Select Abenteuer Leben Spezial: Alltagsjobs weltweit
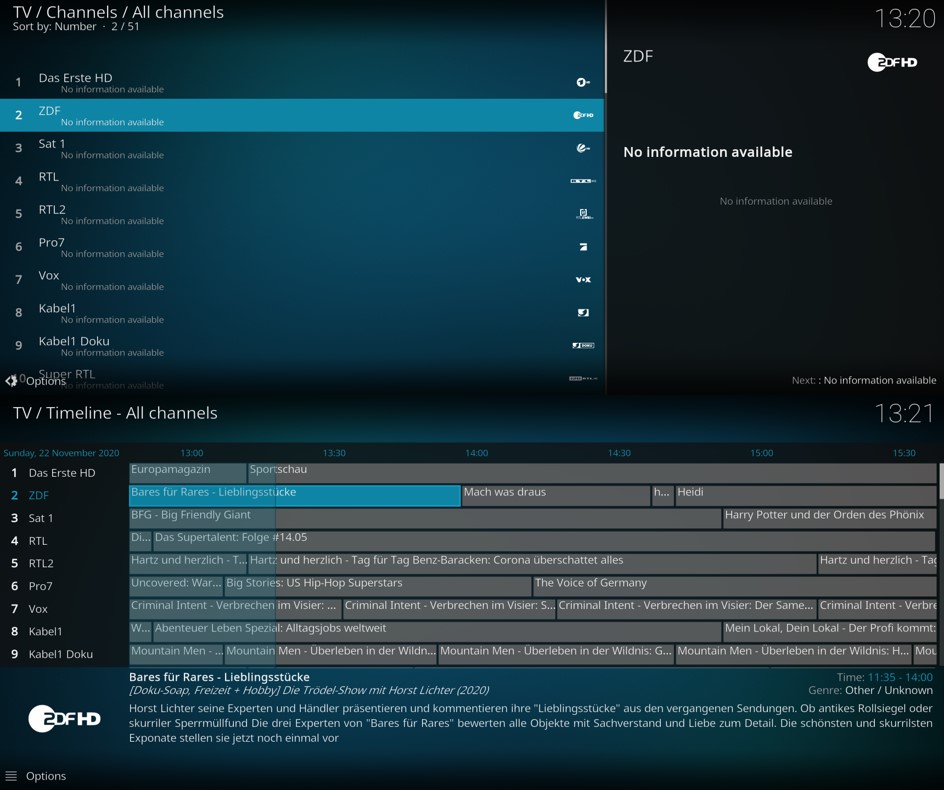This screenshot has height=790, width=944. (437, 632)
